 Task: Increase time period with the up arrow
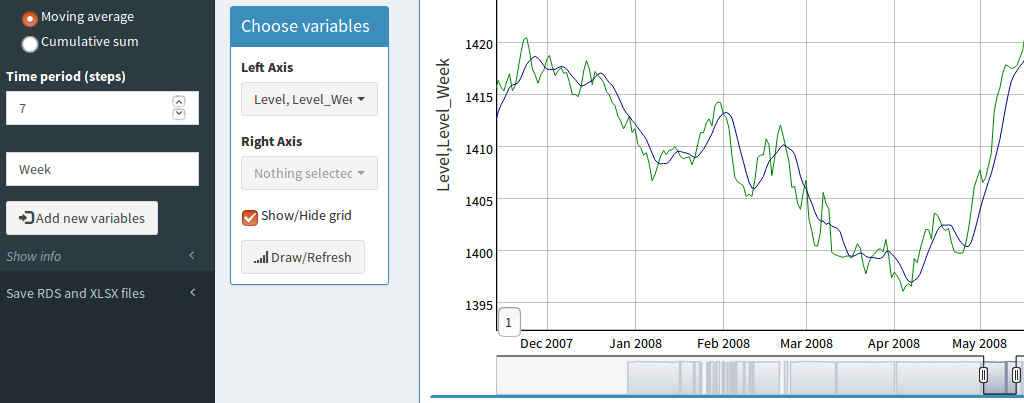pyautogui.click(x=179, y=101)
